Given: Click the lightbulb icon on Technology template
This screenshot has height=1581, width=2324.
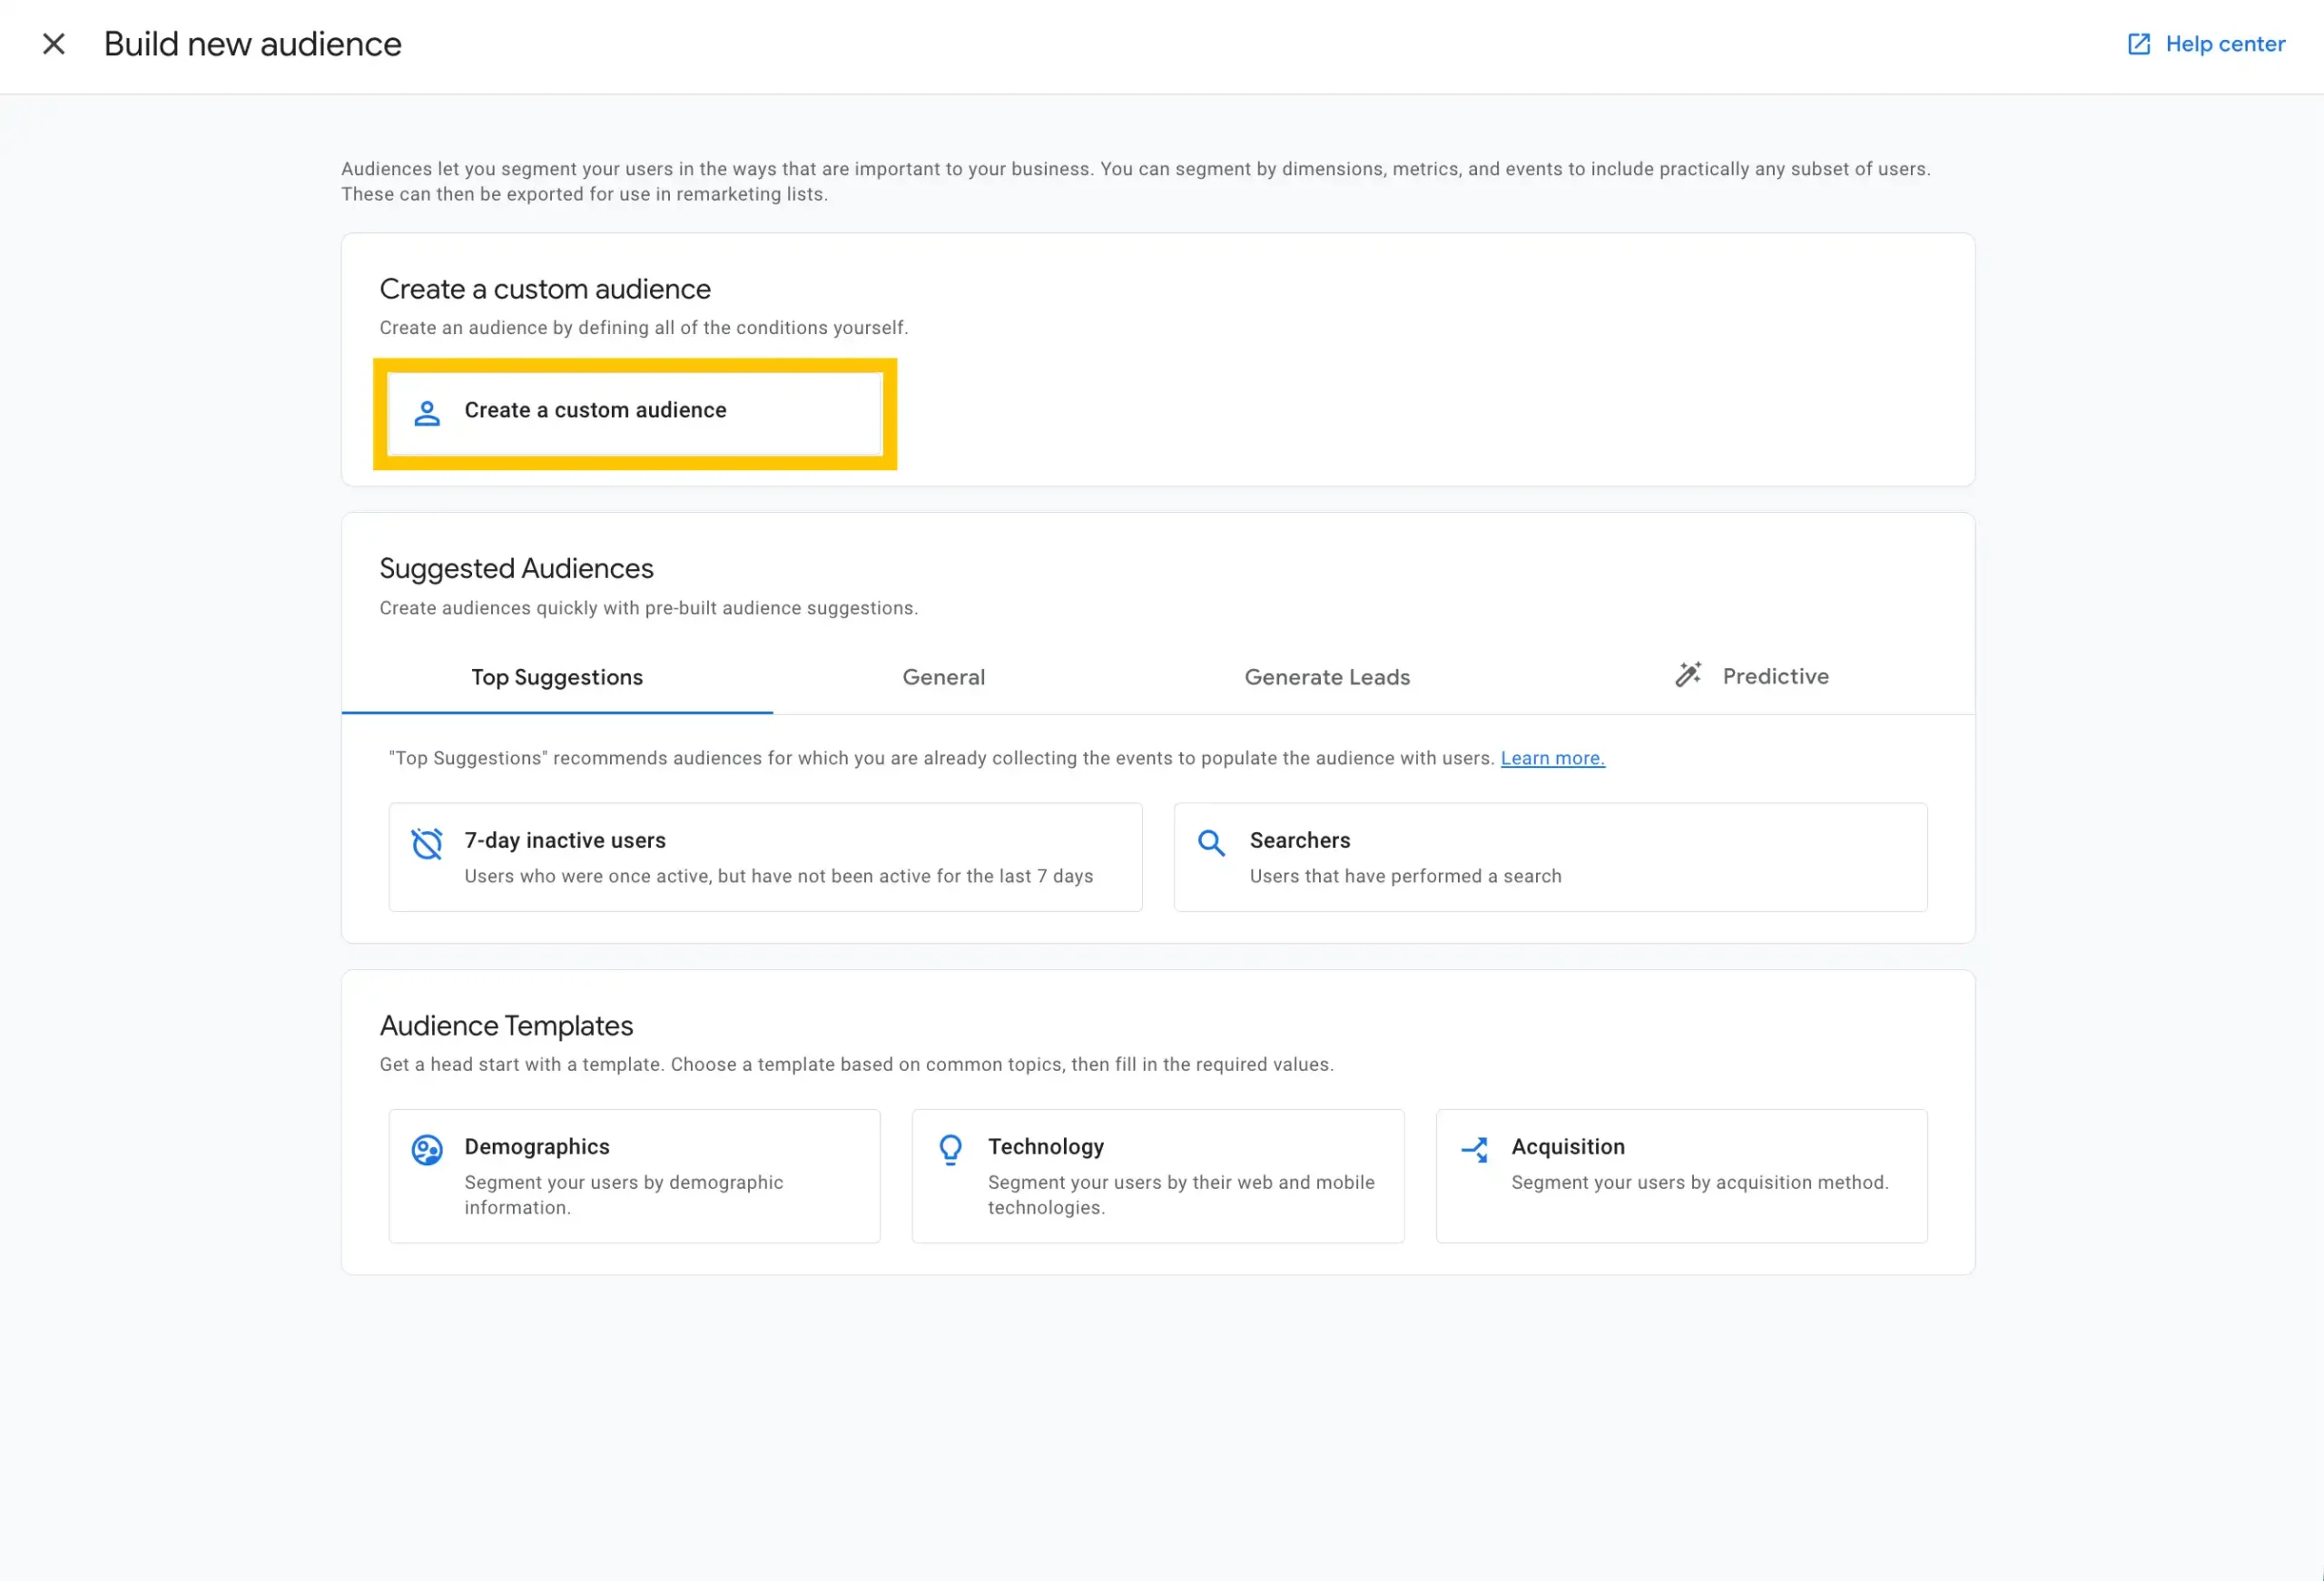Looking at the screenshot, I should coord(950,1150).
